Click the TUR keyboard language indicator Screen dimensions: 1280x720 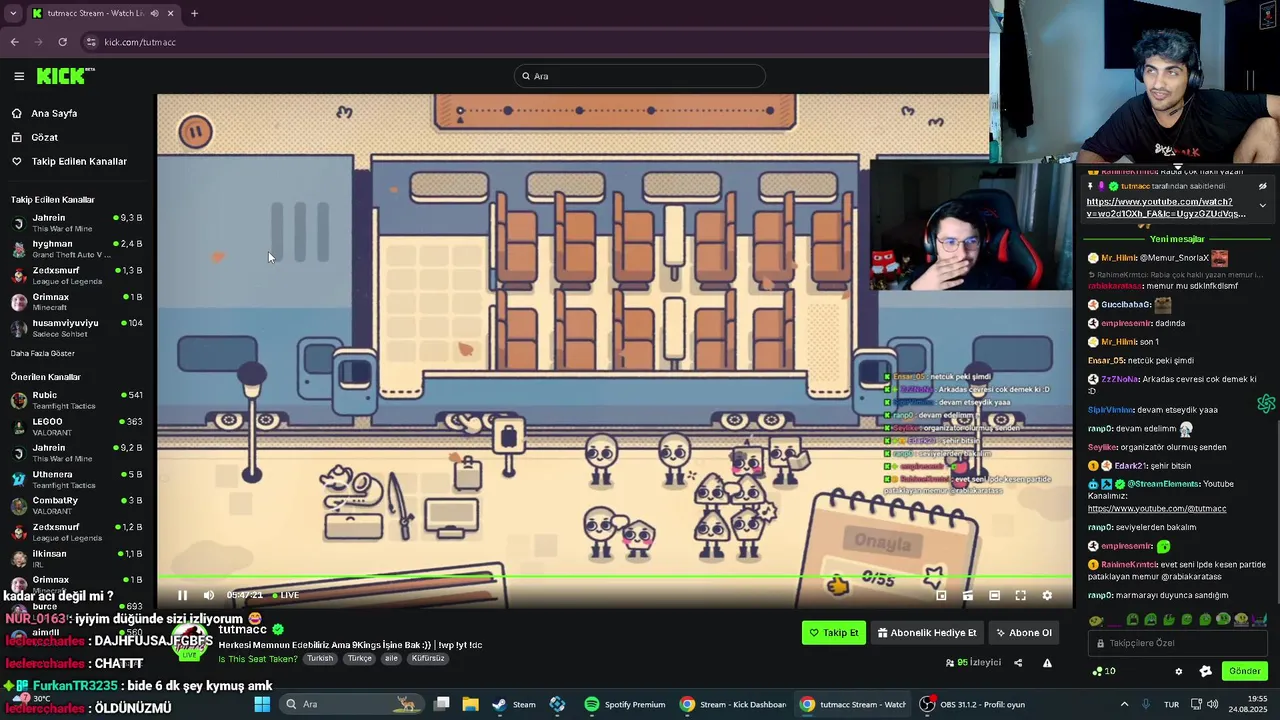pyautogui.click(x=1171, y=704)
